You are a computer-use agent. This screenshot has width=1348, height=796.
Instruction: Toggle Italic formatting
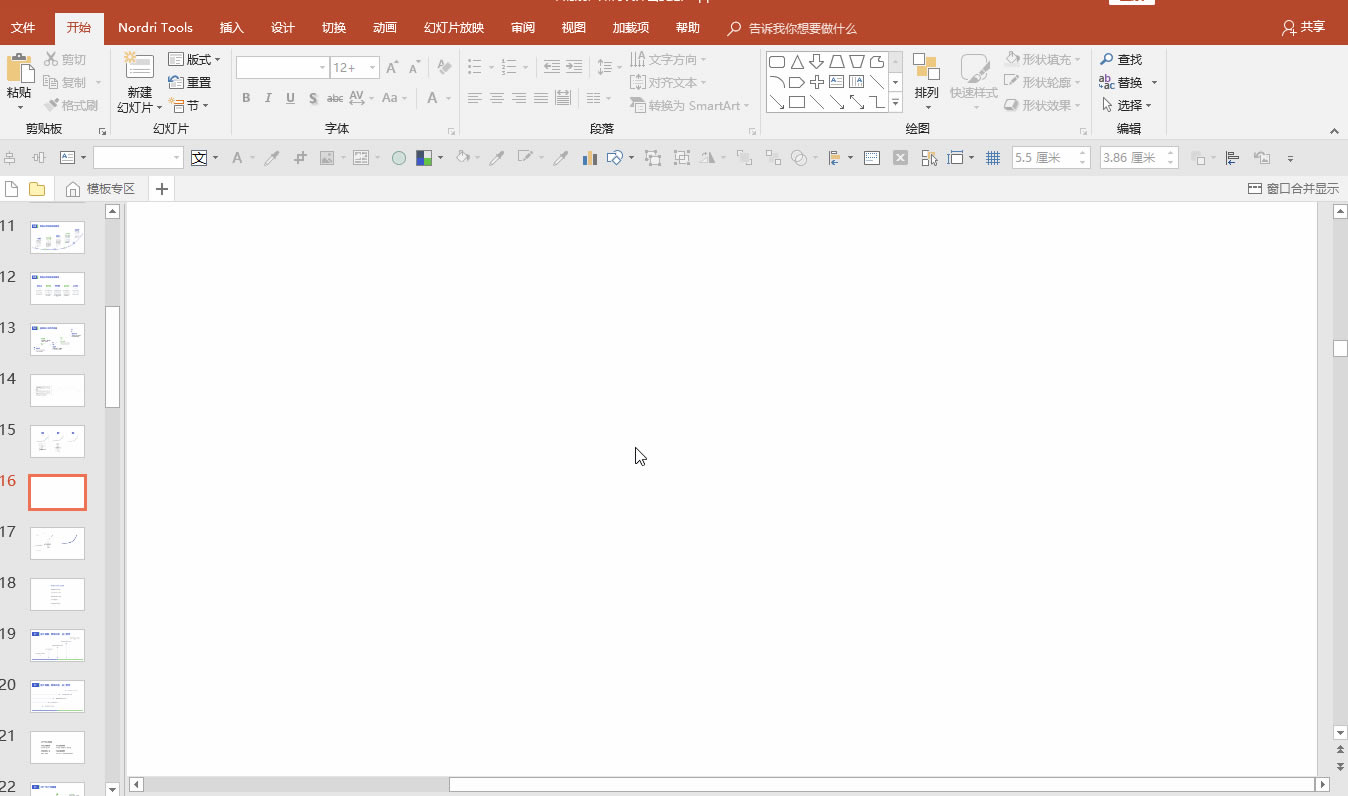click(268, 98)
